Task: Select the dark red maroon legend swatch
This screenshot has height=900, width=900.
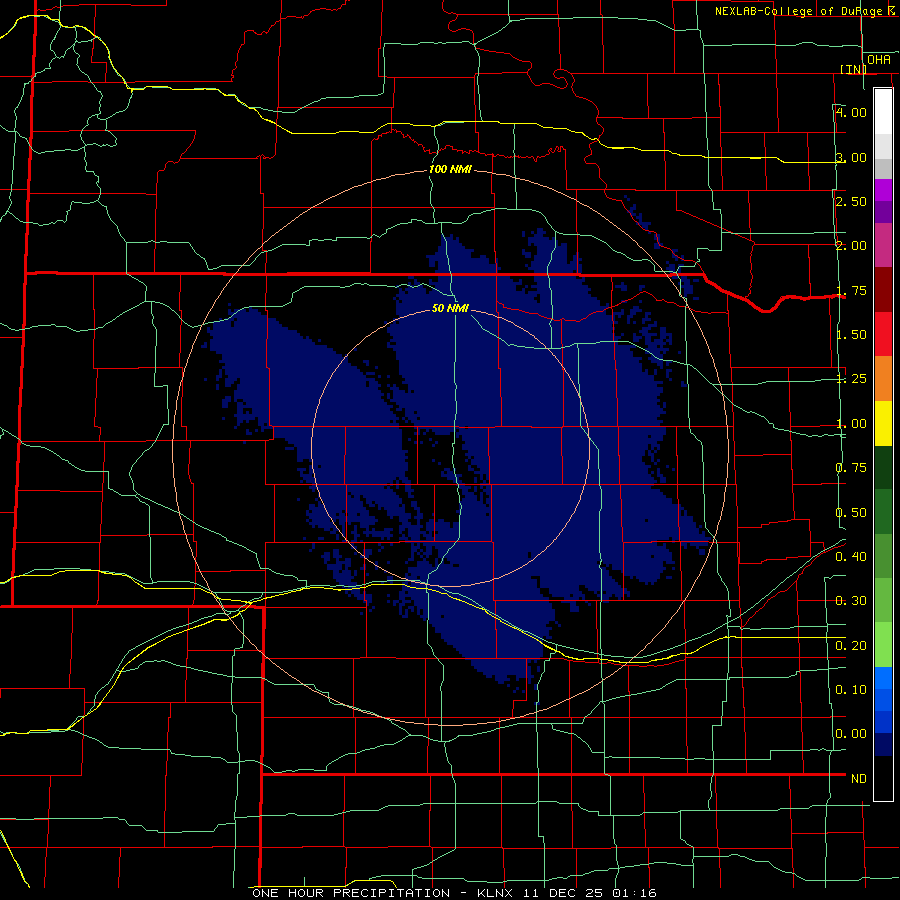Action: pyautogui.click(x=883, y=290)
